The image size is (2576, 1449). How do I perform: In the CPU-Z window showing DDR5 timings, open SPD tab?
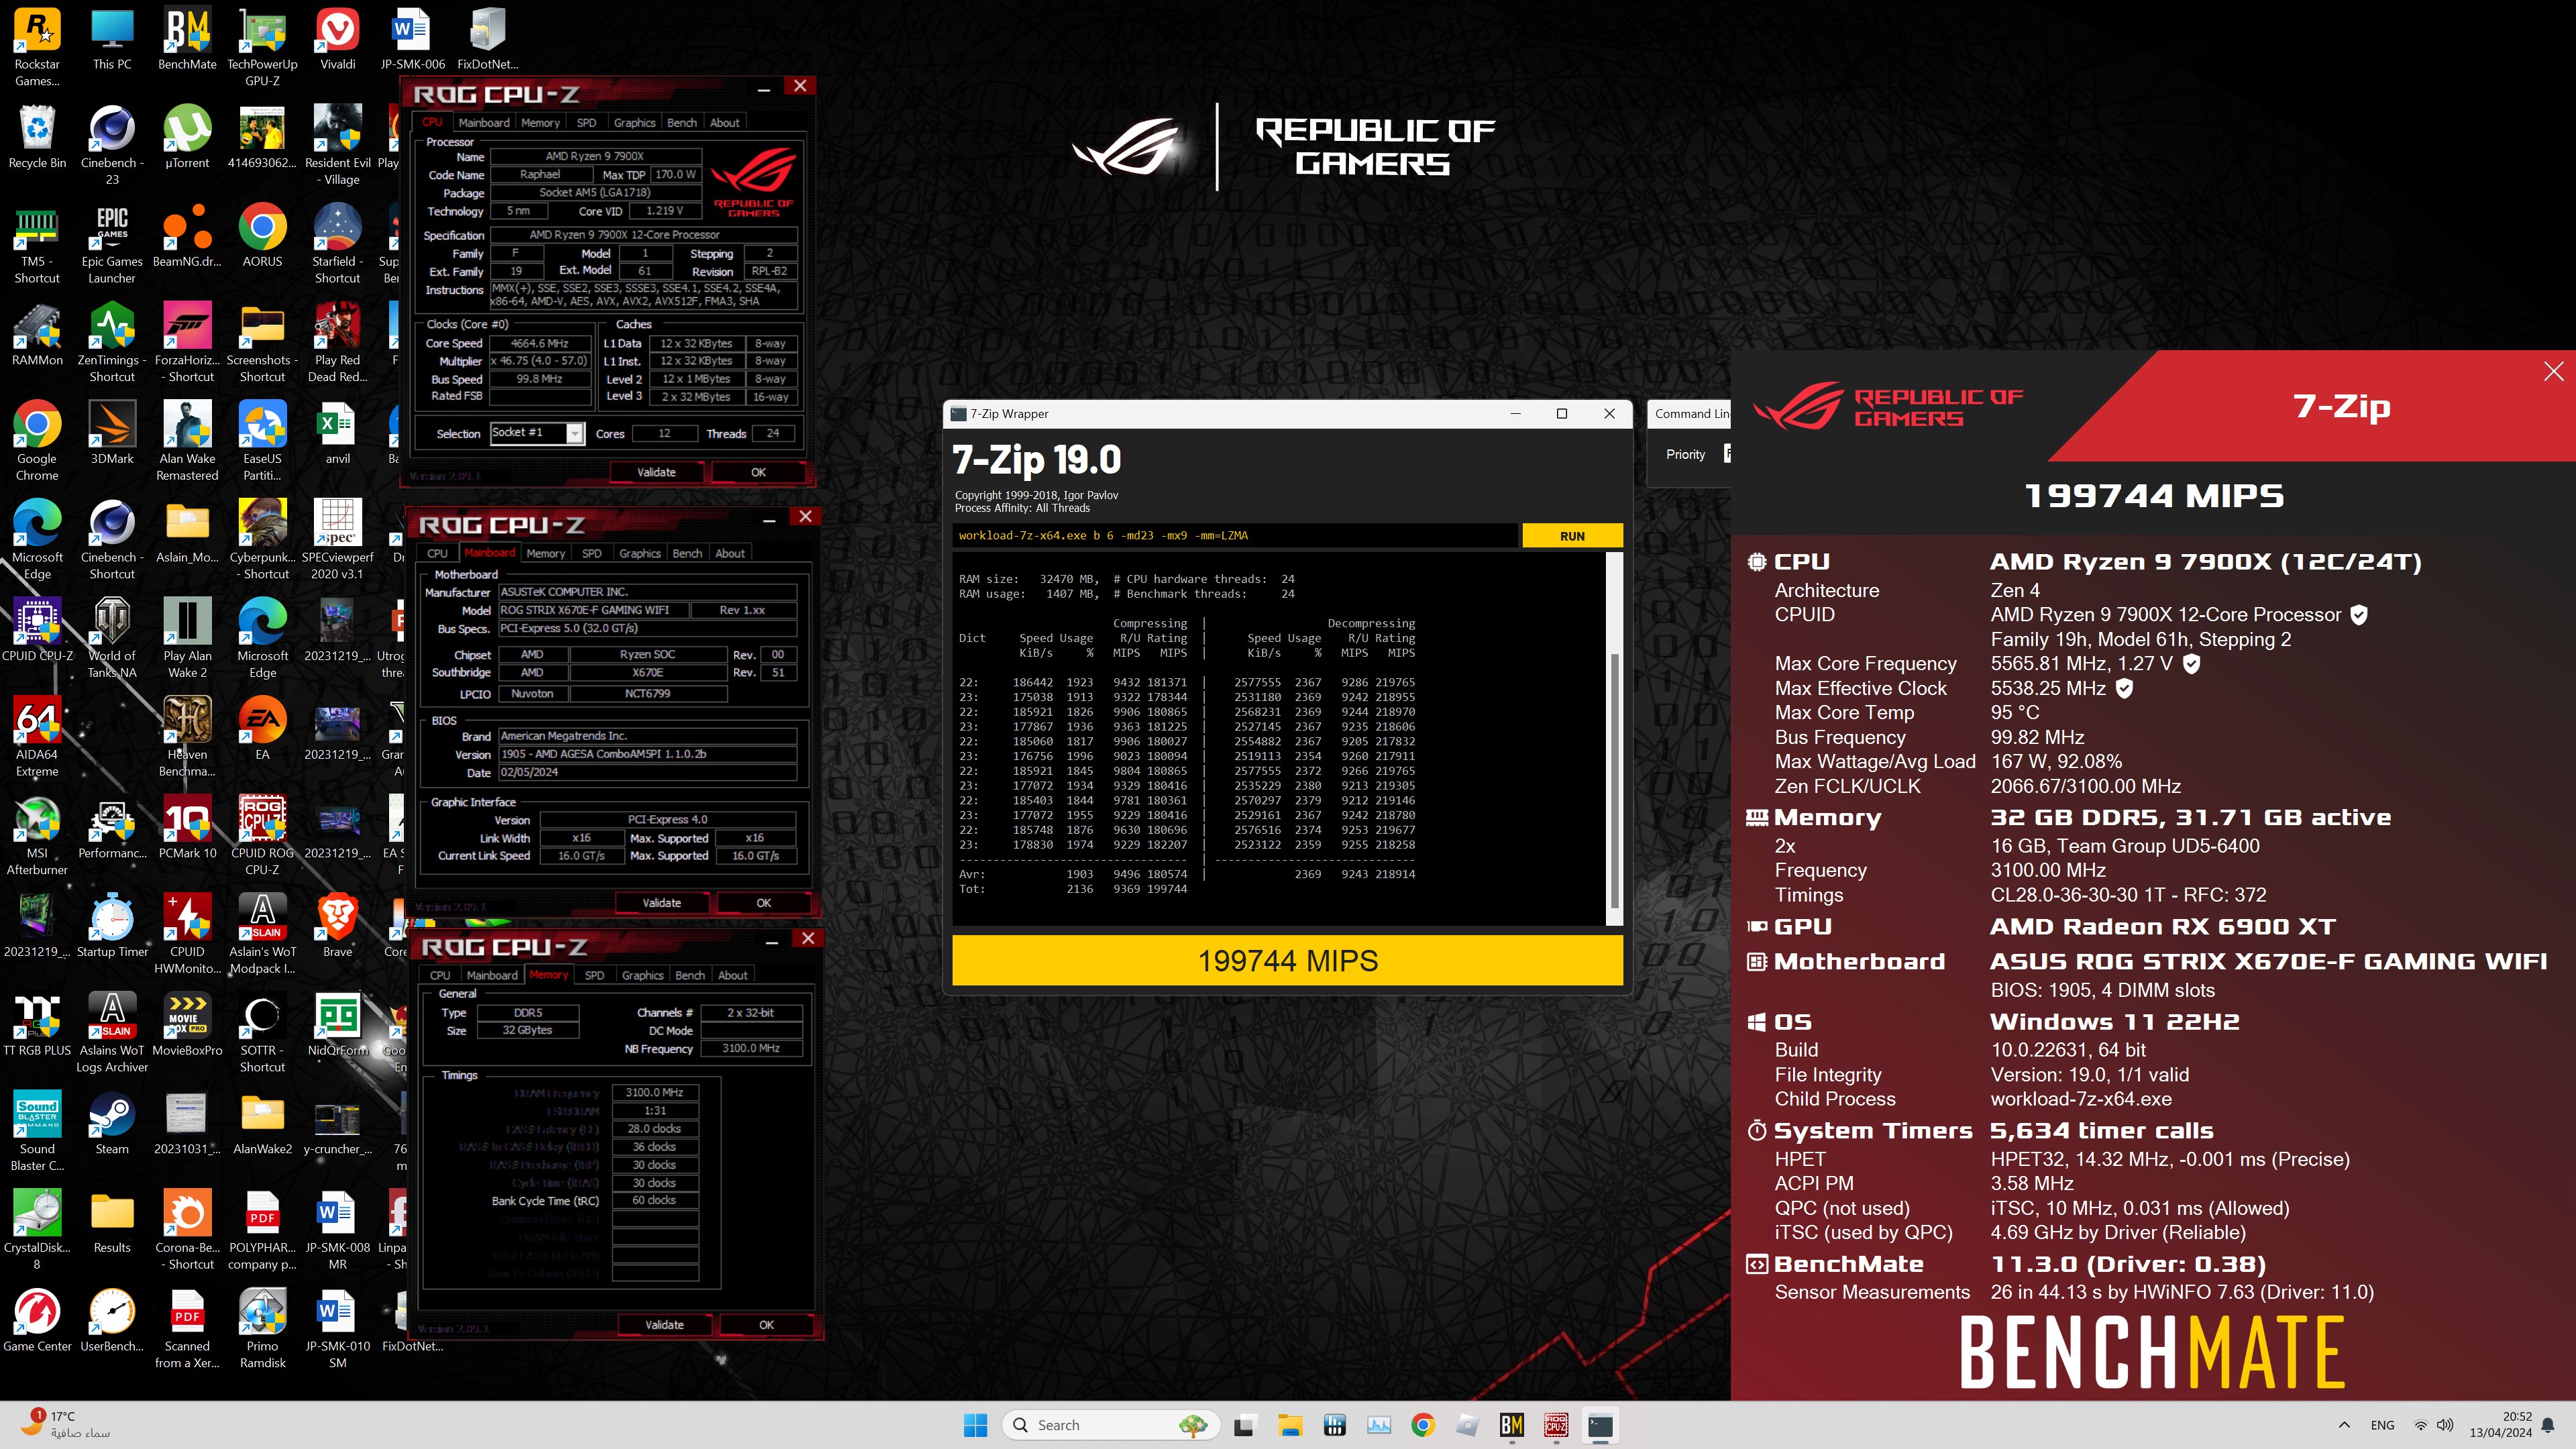(594, 975)
